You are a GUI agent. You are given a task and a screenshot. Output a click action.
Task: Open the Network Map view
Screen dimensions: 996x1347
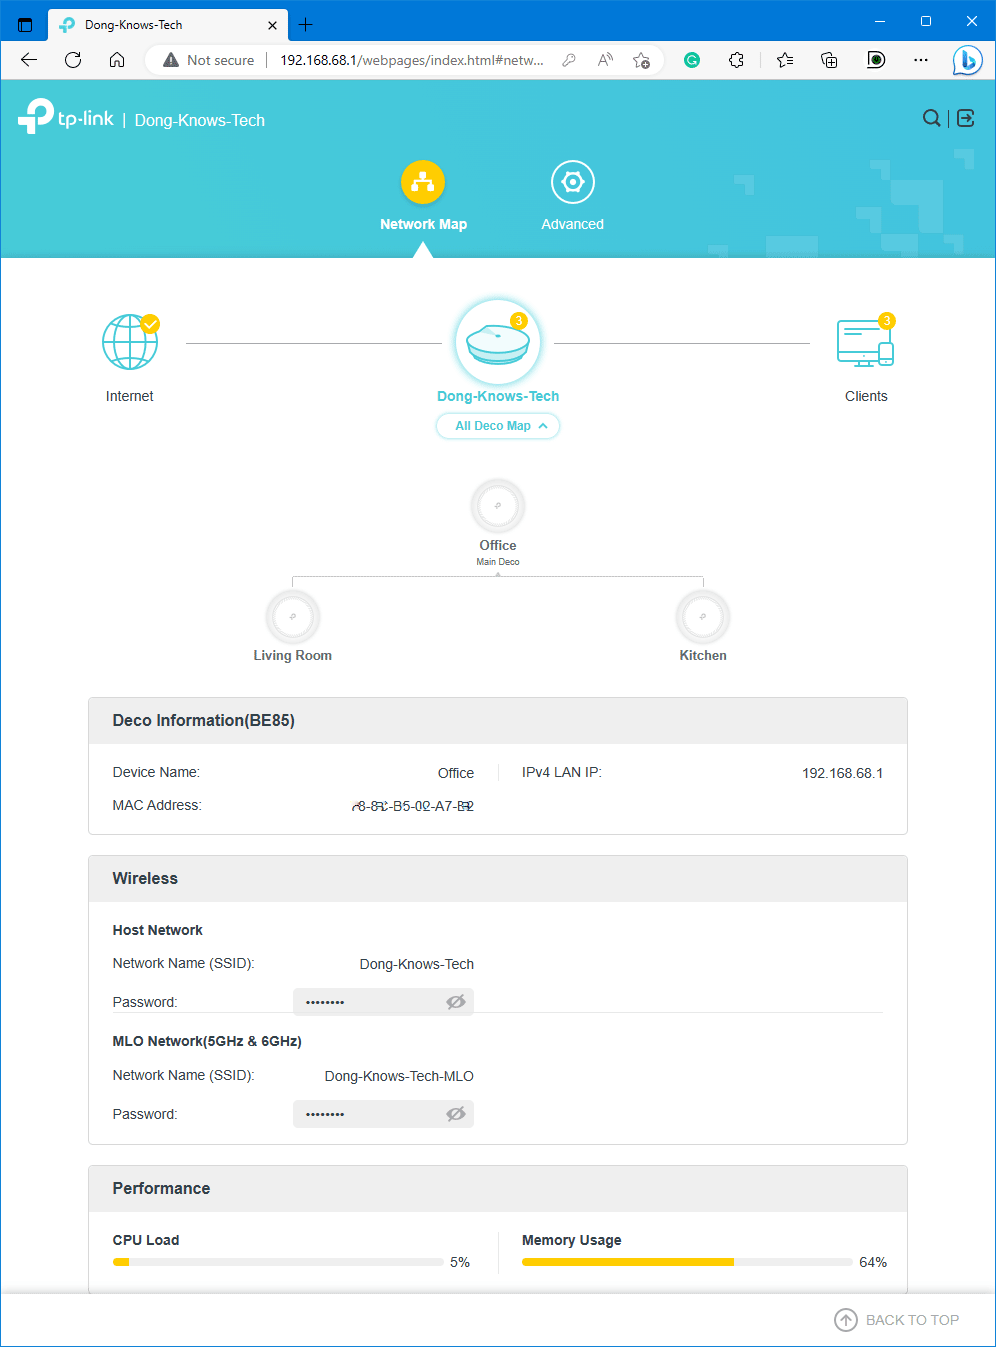tap(423, 195)
